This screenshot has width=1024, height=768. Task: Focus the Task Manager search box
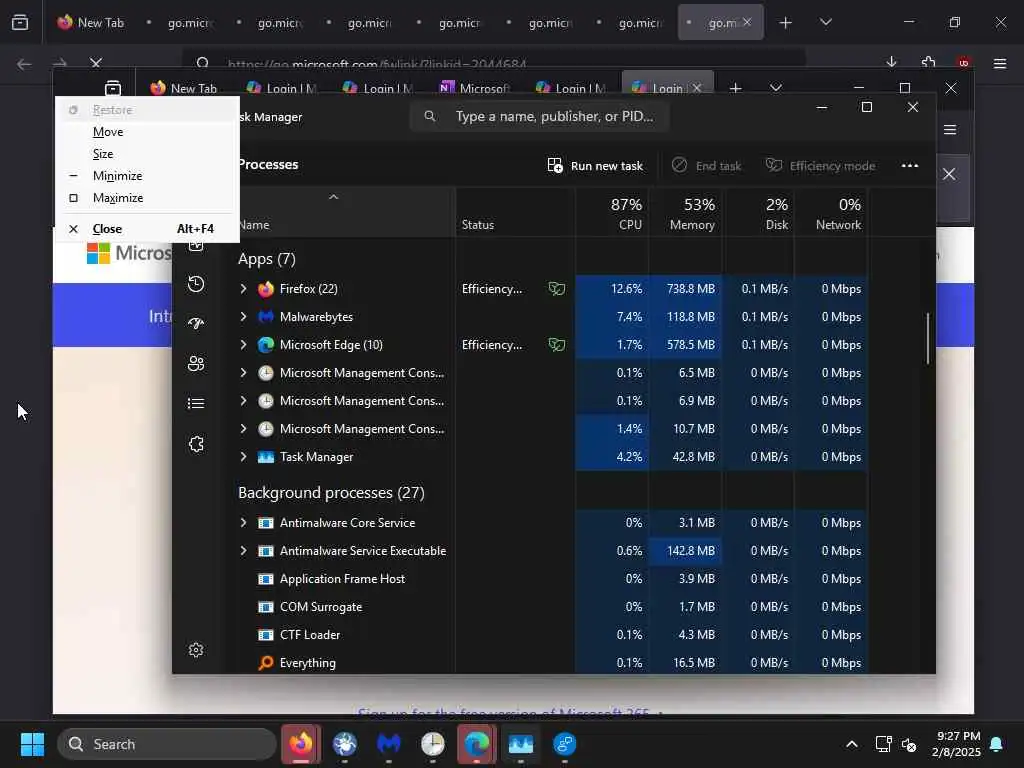click(539, 116)
